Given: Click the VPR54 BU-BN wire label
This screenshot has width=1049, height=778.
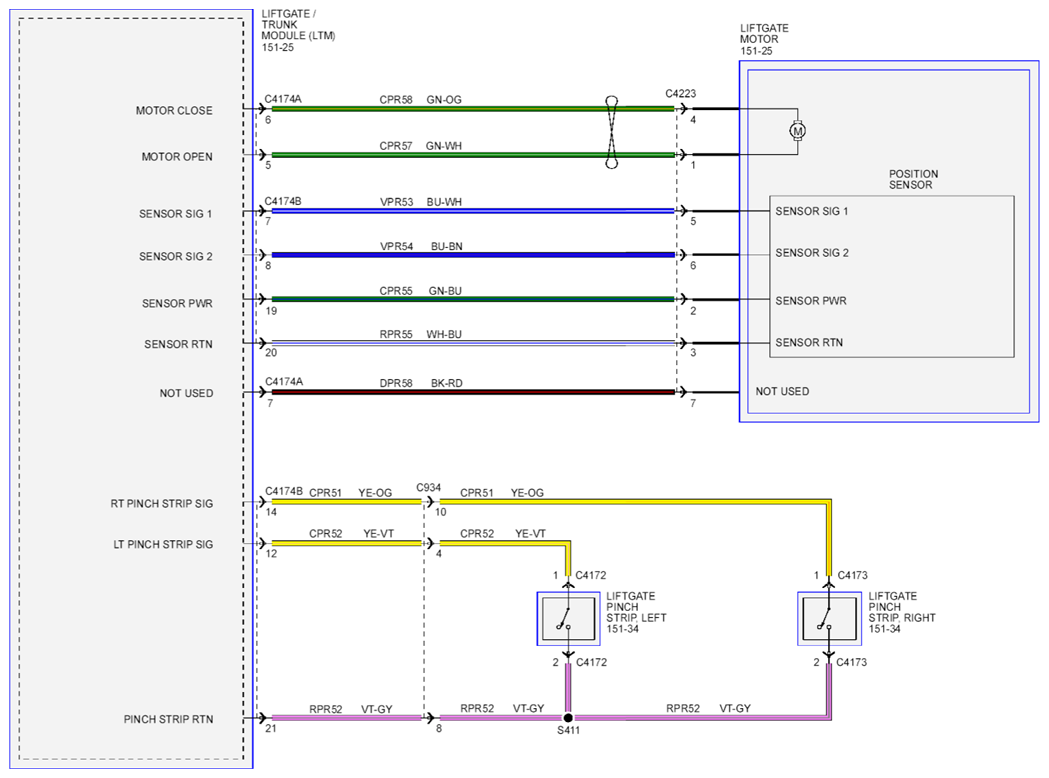Looking at the screenshot, I should (x=421, y=246).
